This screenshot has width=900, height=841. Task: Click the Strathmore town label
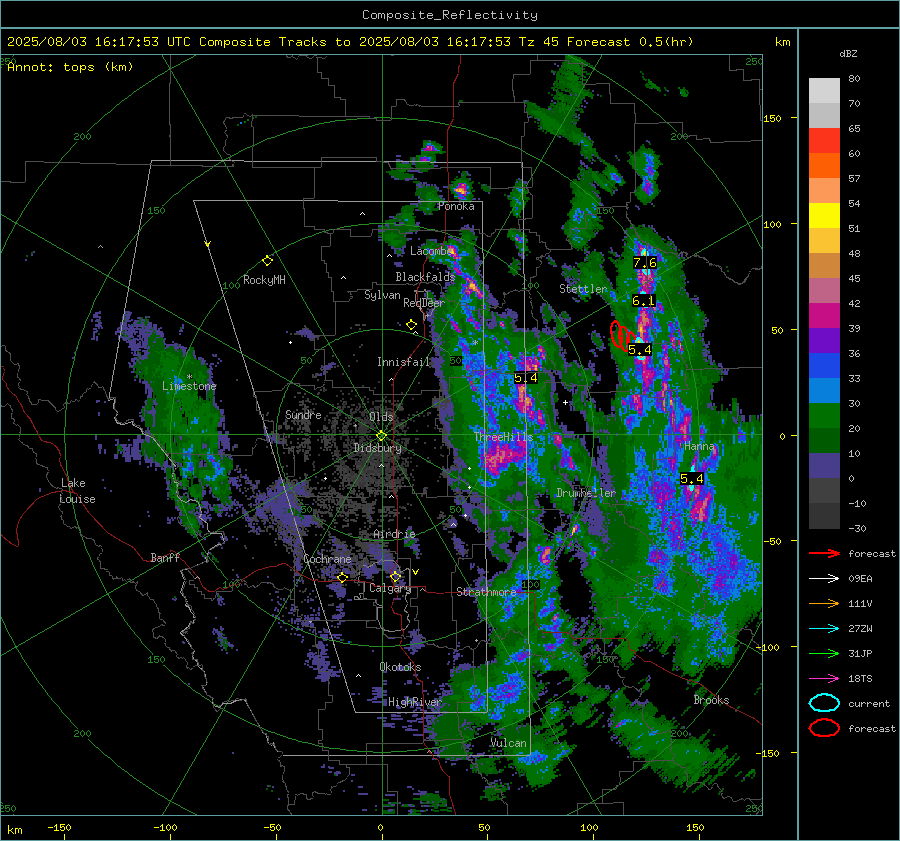click(486, 592)
